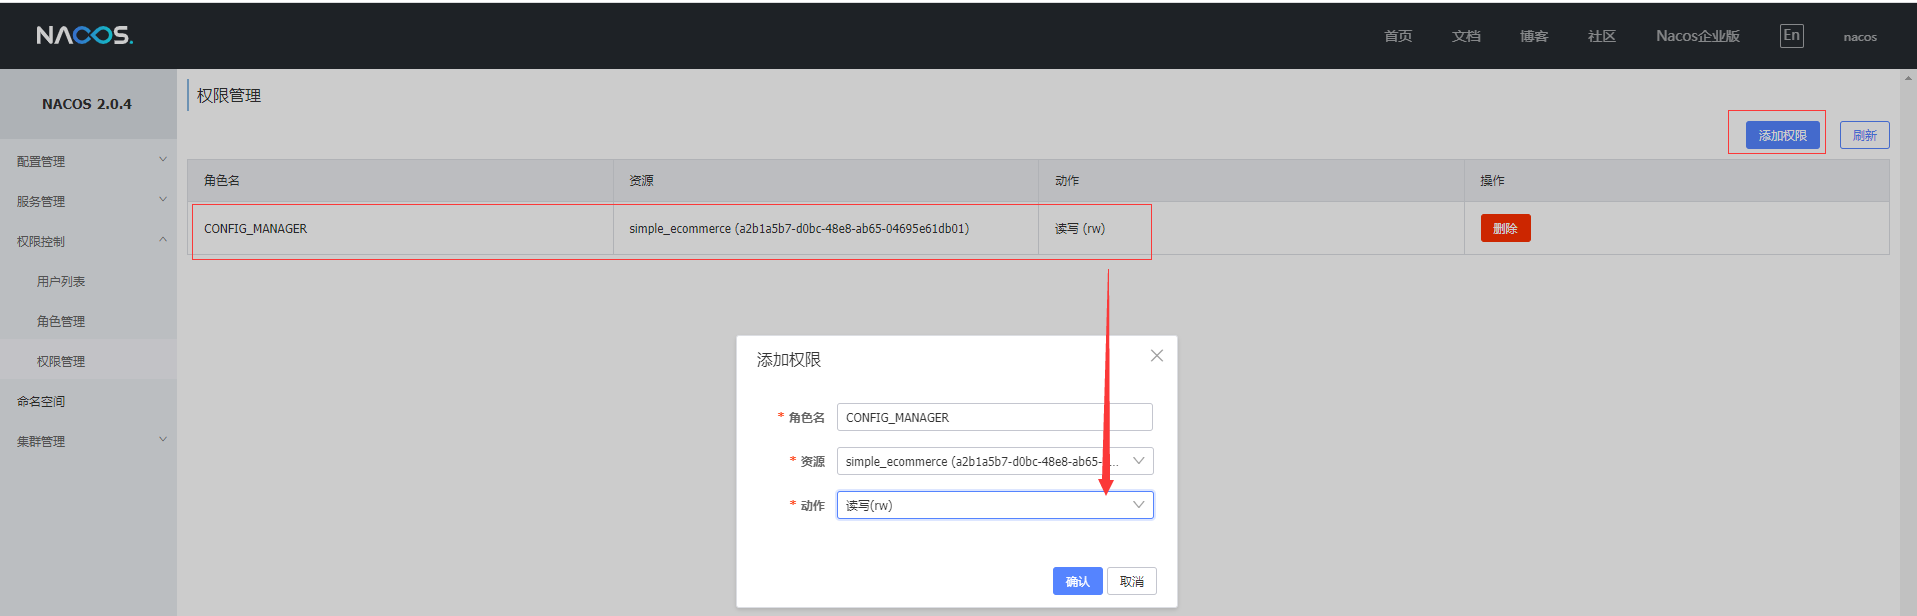Viewport: 1917px width, 616px height.
Task: Close the 添加权限 dialog with X
Action: point(1156,356)
